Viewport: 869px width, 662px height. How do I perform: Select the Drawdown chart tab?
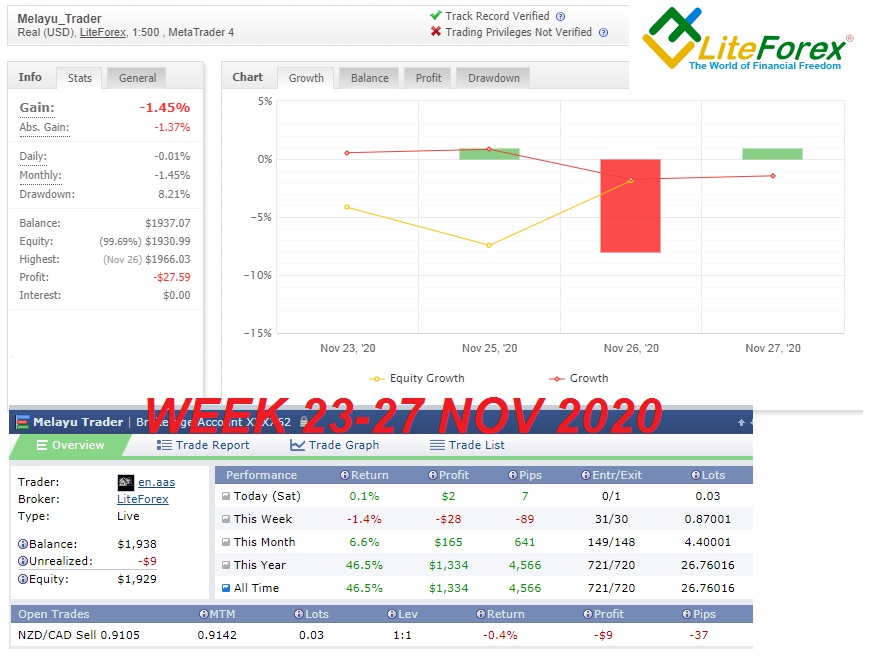point(494,78)
